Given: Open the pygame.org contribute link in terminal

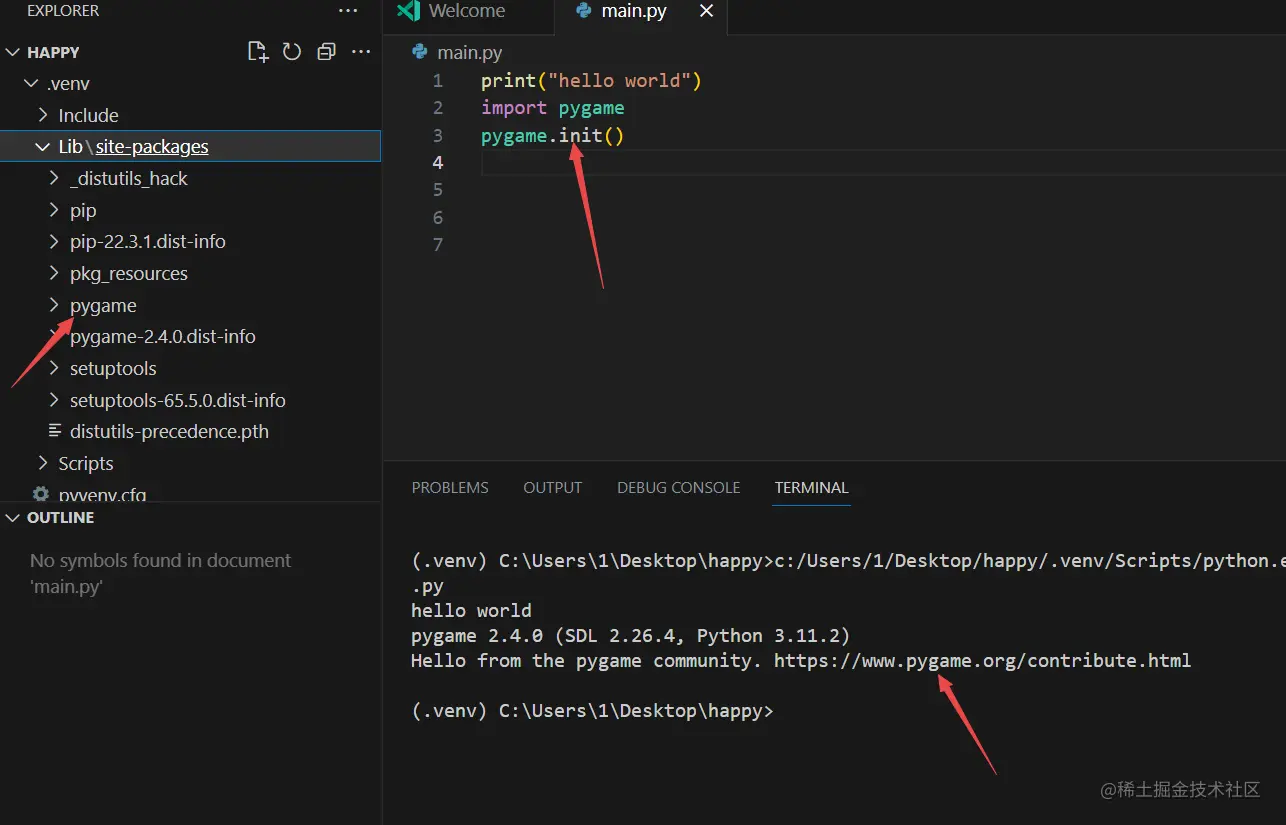Looking at the screenshot, I should pyautogui.click(x=982, y=661).
